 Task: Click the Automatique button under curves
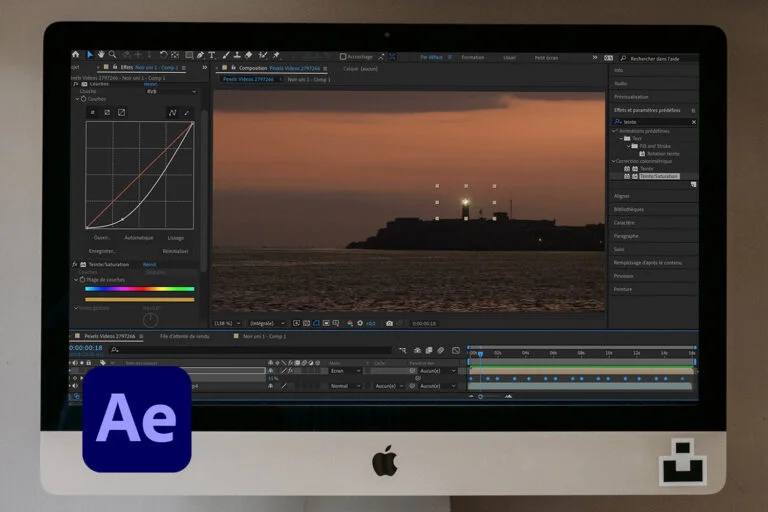click(139, 238)
